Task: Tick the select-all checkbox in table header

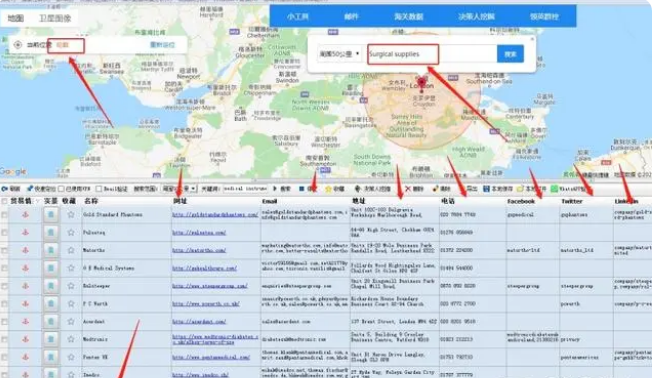Action: (5, 201)
